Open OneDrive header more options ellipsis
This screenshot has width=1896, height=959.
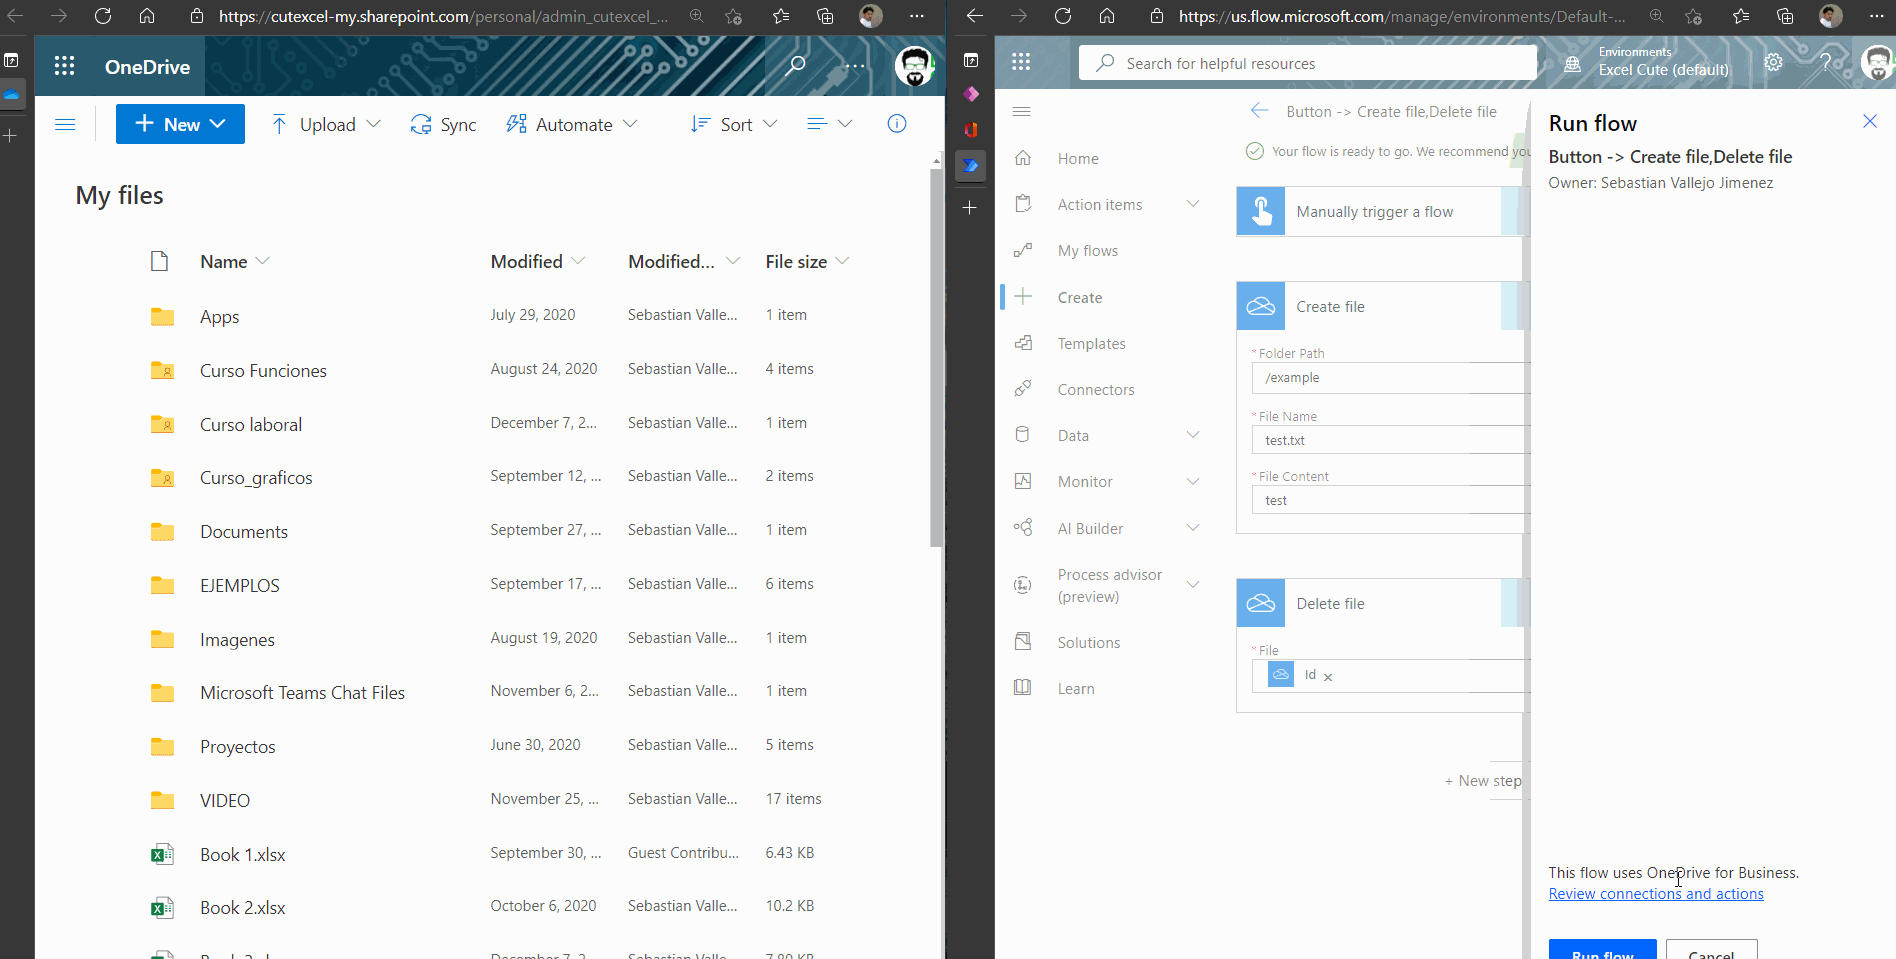(x=855, y=66)
